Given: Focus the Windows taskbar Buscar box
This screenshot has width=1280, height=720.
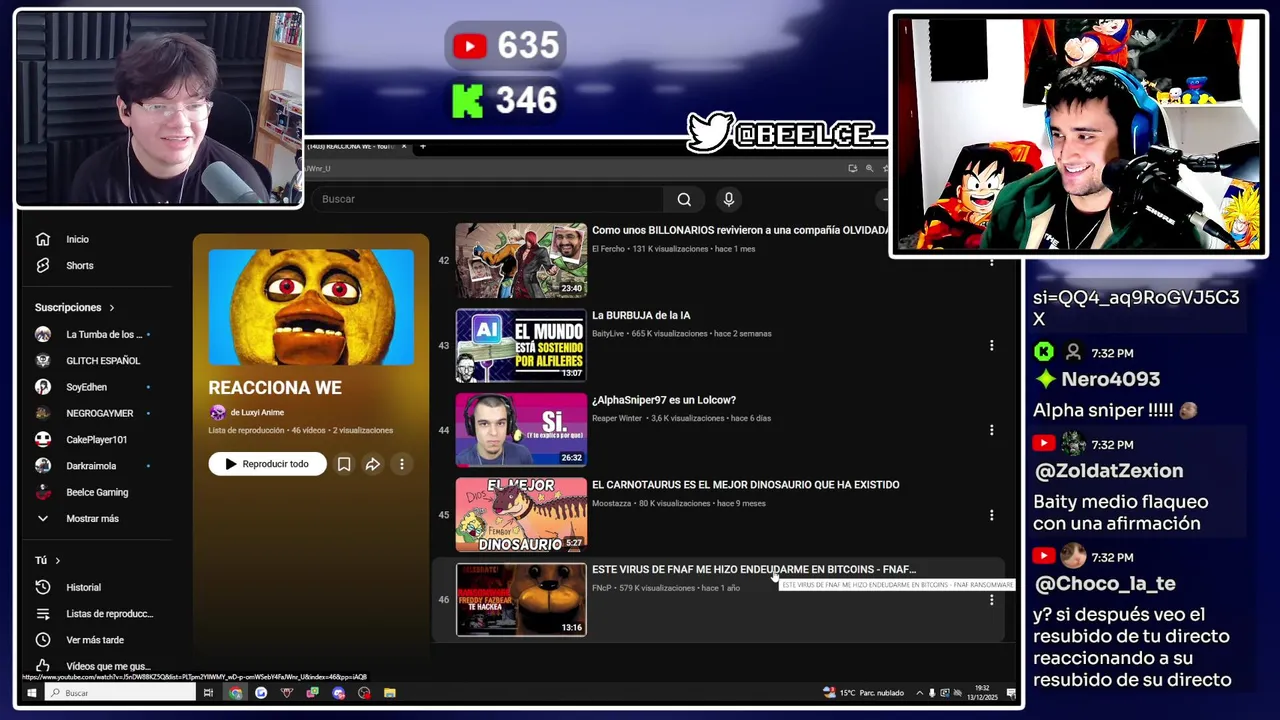Looking at the screenshot, I should pyautogui.click(x=120, y=692).
